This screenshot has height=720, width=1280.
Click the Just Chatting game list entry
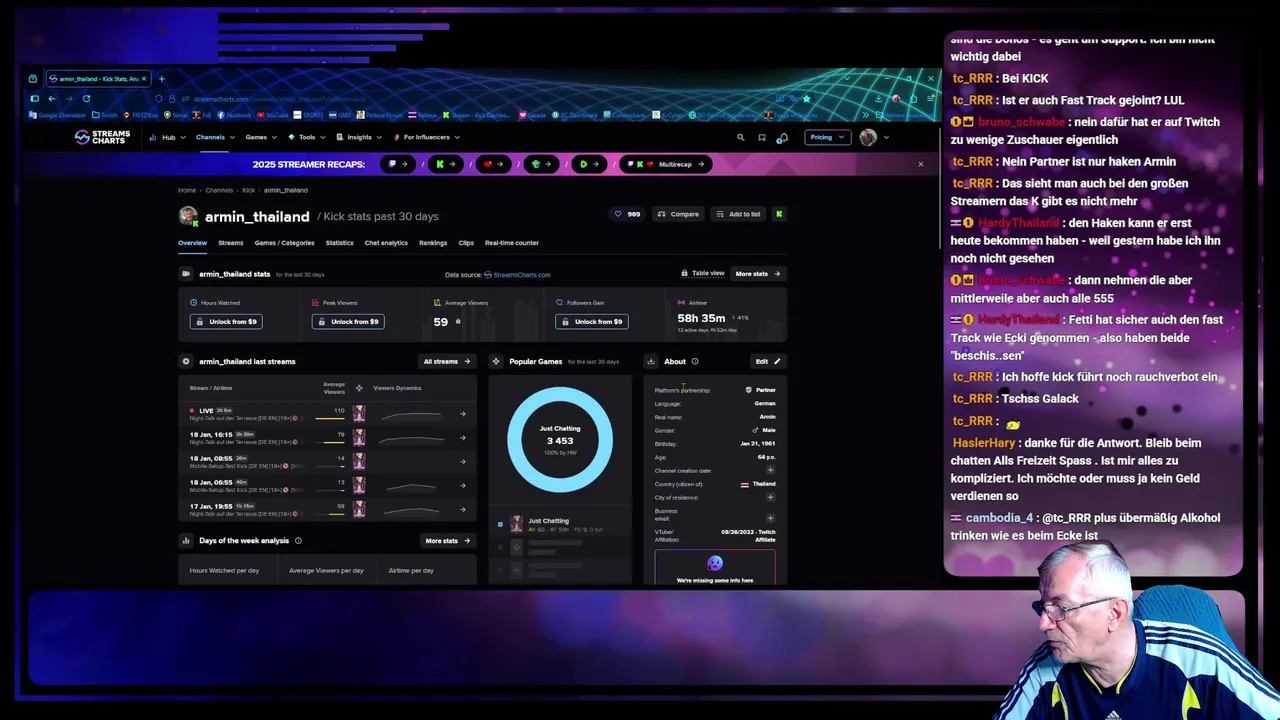tap(560, 524)
